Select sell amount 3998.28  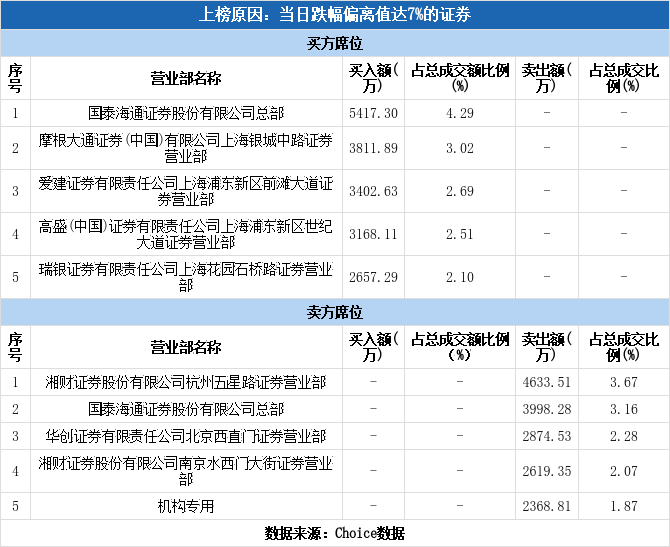click(x=547, y=409)
